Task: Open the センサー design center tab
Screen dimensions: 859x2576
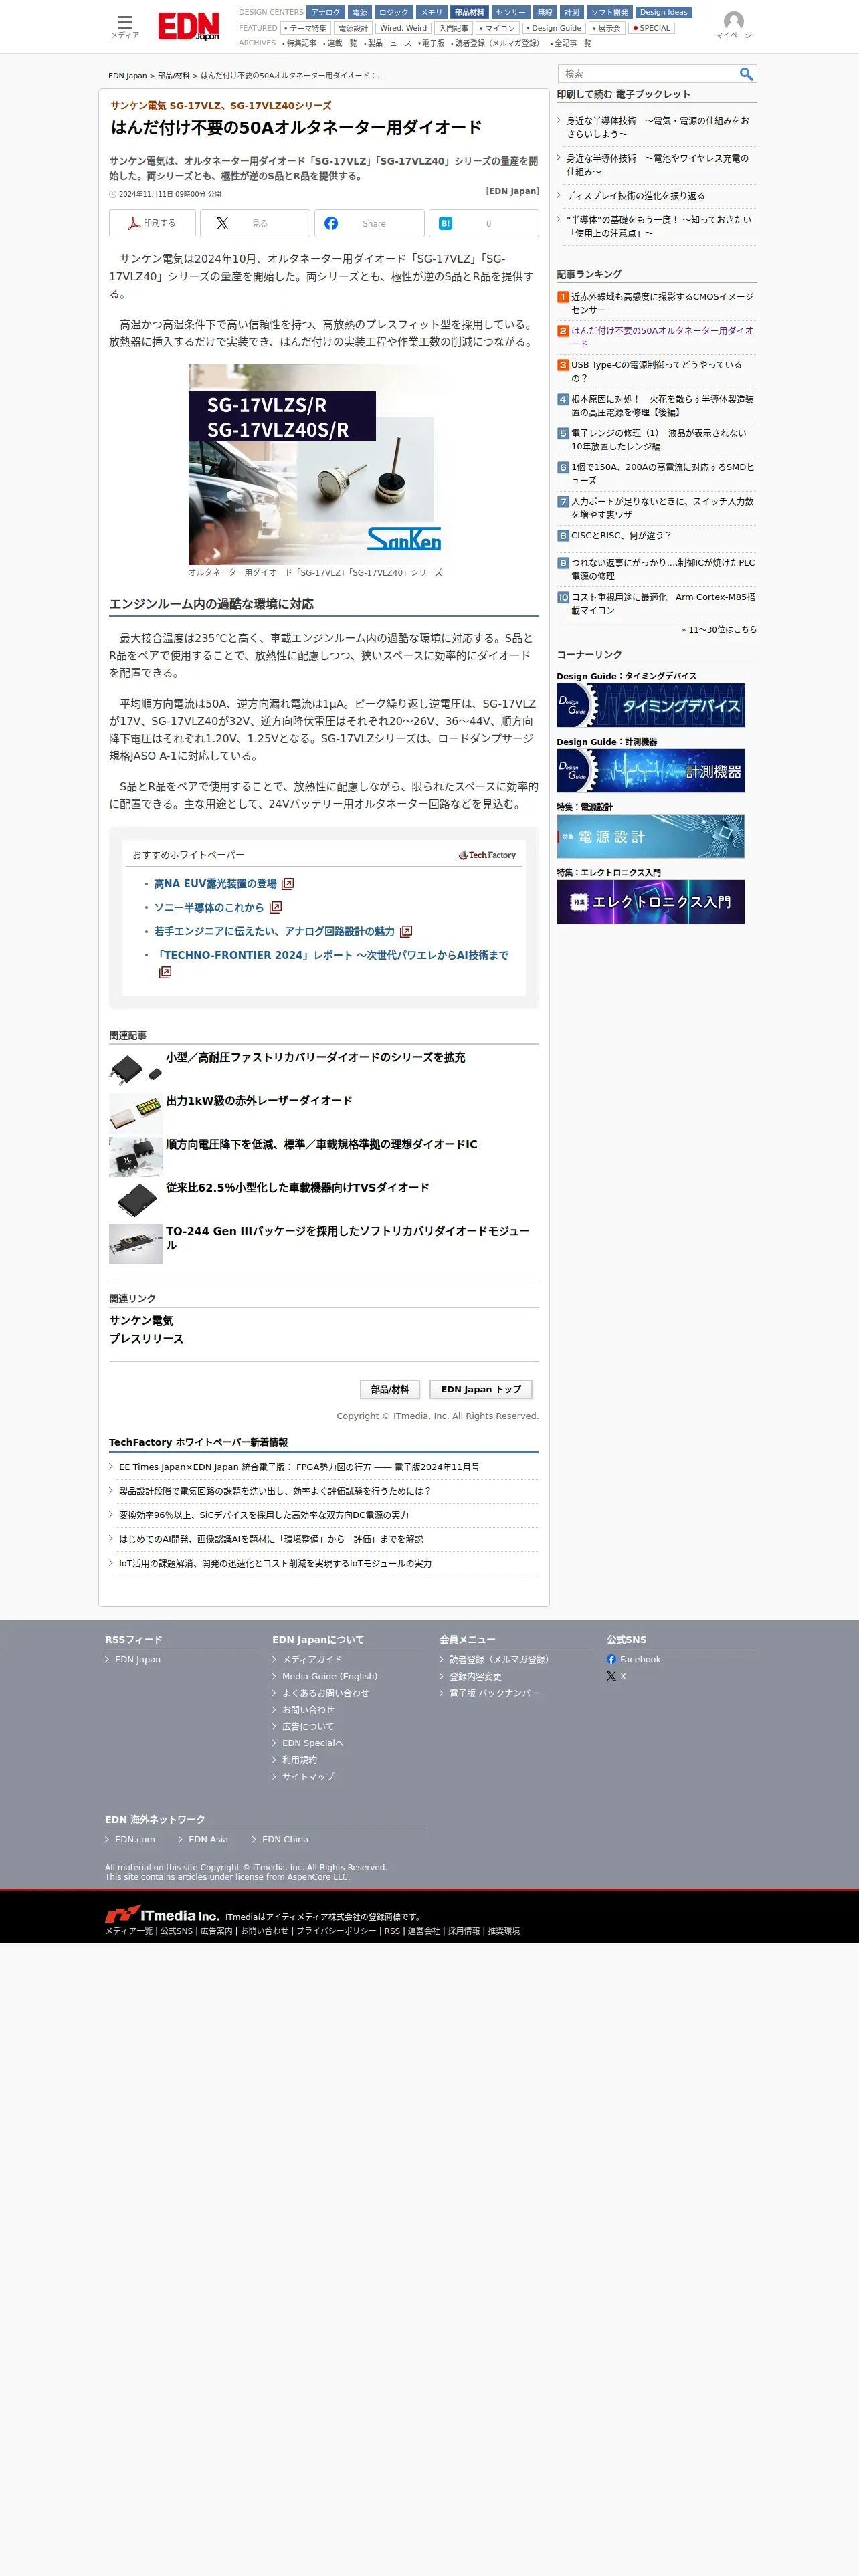Action: 510,13
